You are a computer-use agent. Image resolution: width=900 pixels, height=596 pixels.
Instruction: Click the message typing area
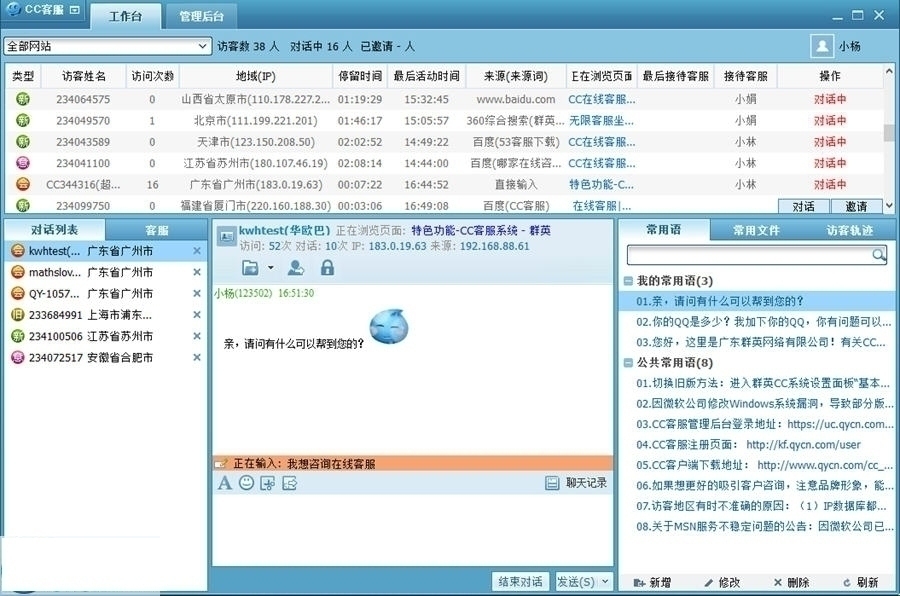pyautogui.click(x=412, y=528)
